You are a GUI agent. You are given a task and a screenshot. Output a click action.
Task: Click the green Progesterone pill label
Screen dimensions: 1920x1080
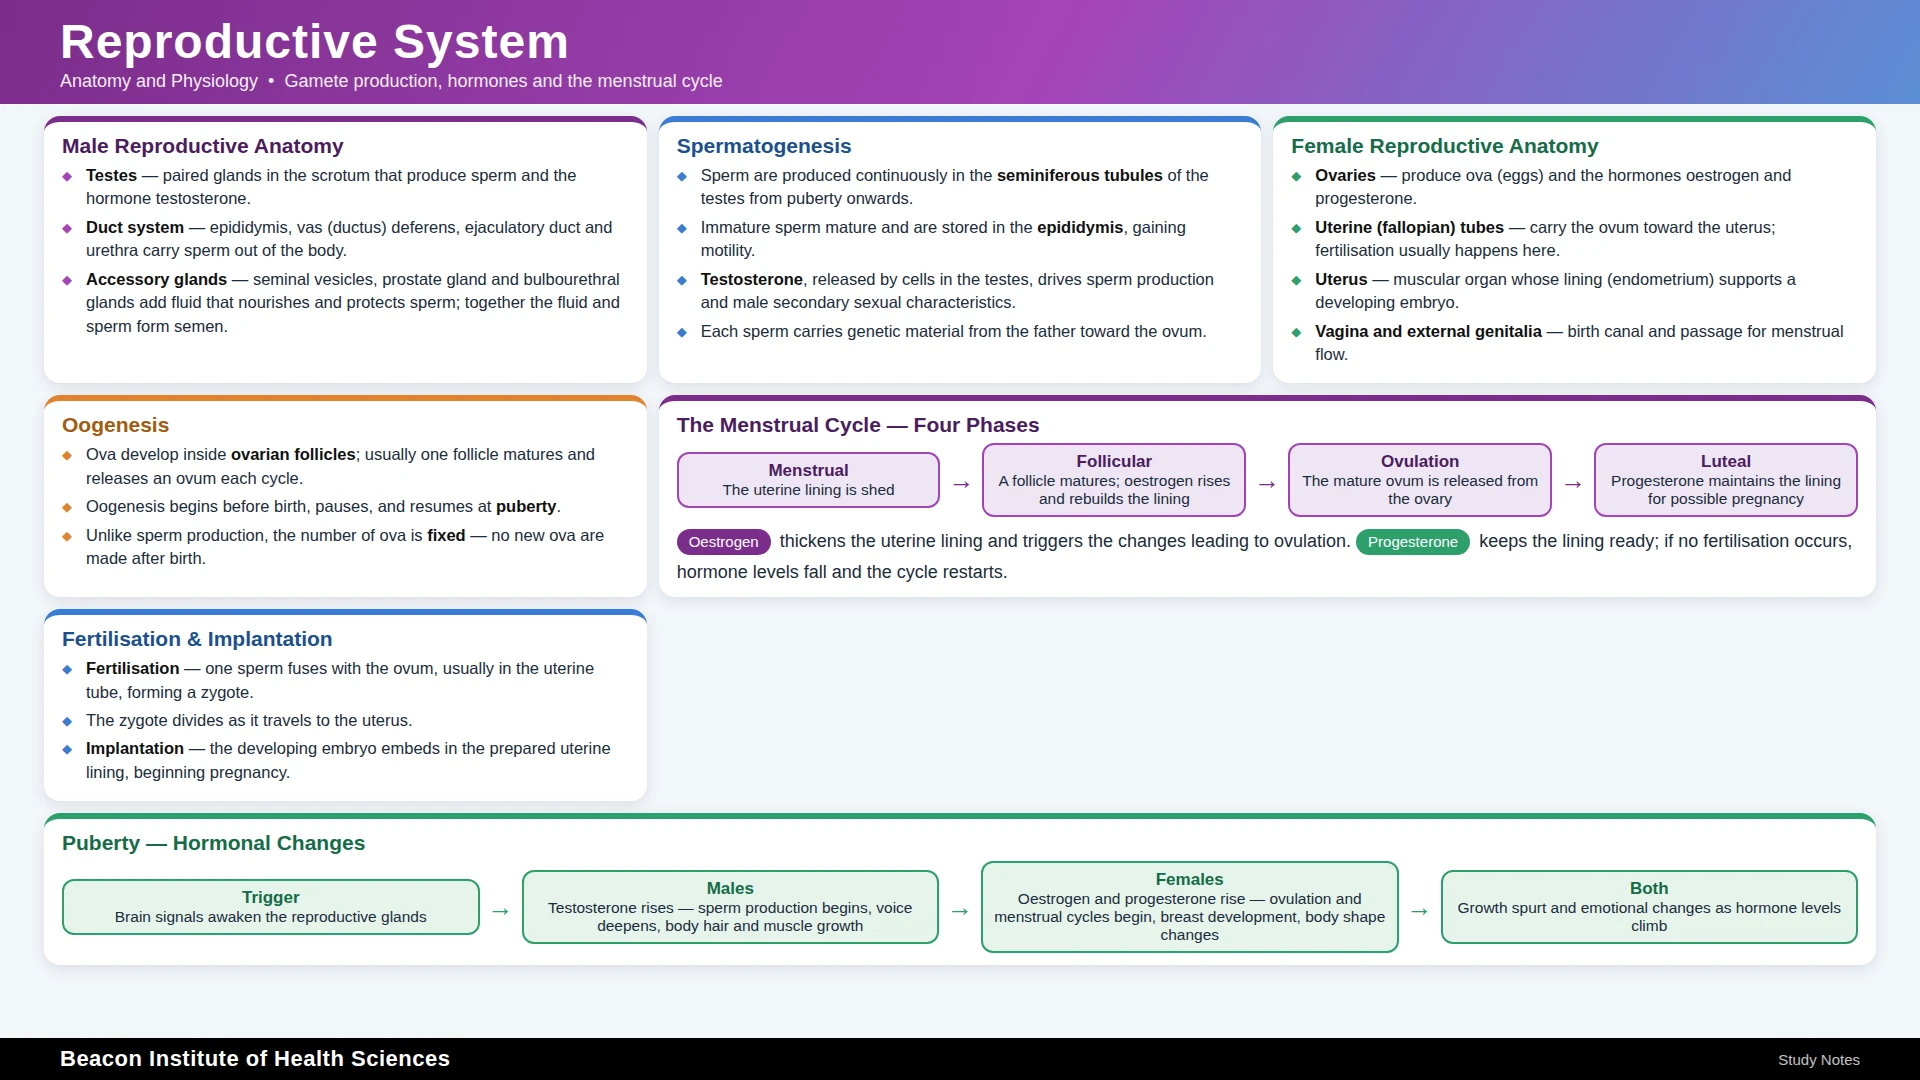tap(1412, 542)
